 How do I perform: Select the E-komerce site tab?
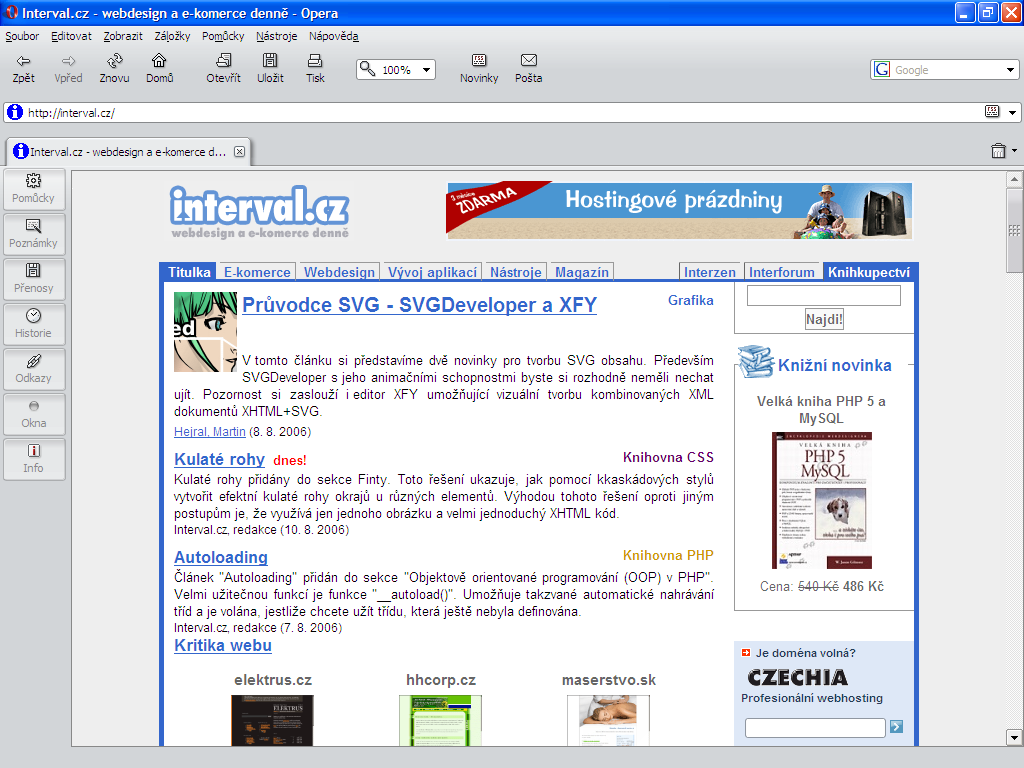257,272
